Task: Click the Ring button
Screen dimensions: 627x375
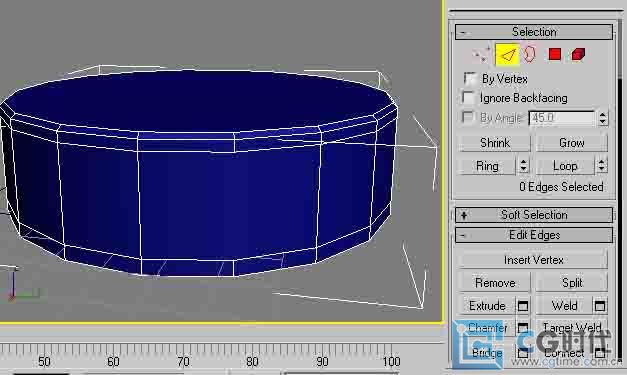Action: (x=487, y=166)
